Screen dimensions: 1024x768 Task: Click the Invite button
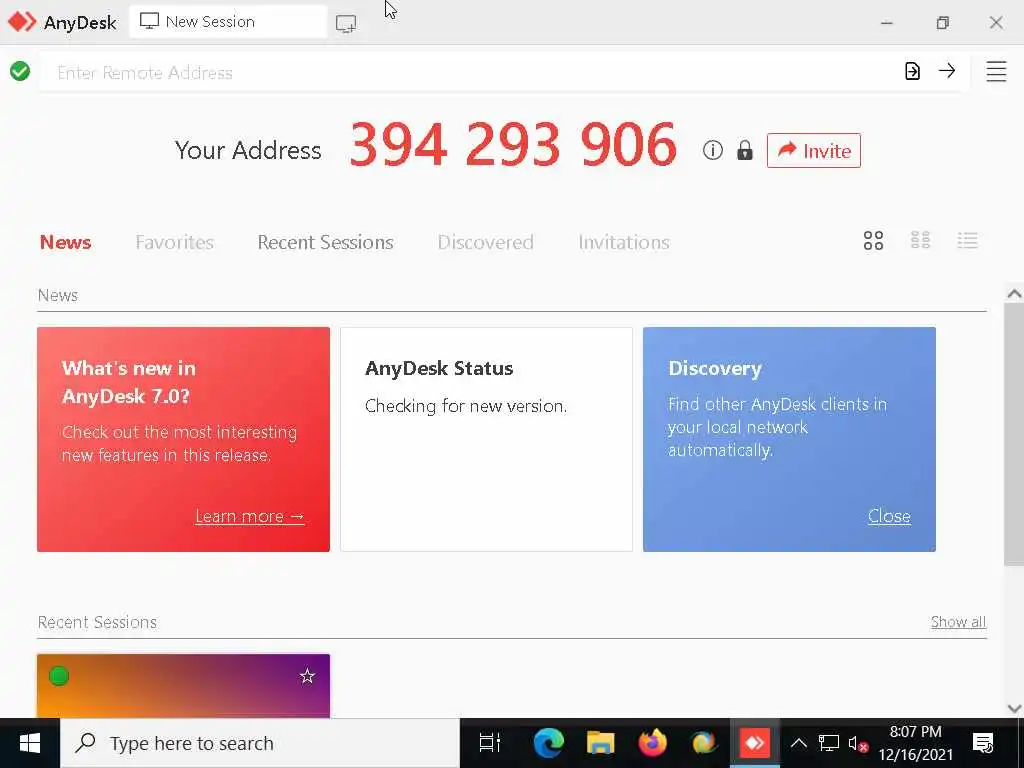(x=814, y=150)
